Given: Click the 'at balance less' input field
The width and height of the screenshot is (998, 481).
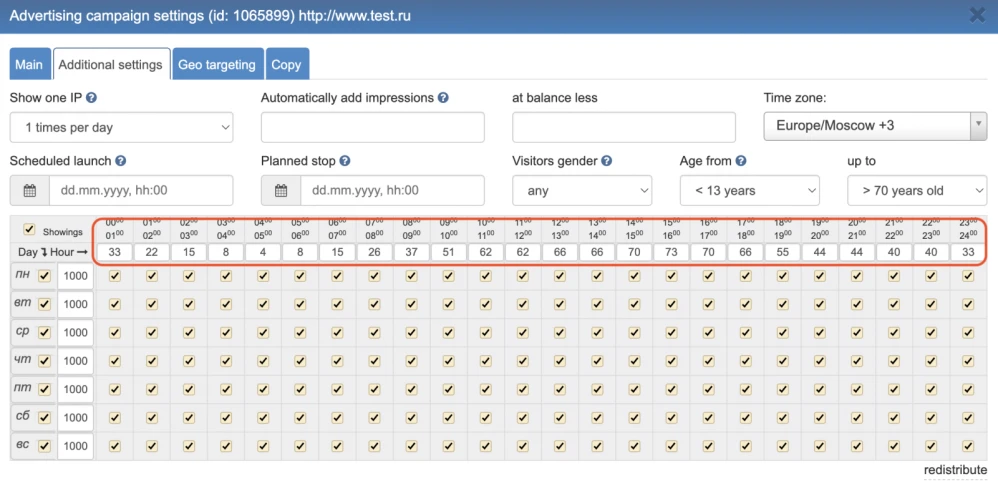Looking at the screenshot, I should click(624, 127).
